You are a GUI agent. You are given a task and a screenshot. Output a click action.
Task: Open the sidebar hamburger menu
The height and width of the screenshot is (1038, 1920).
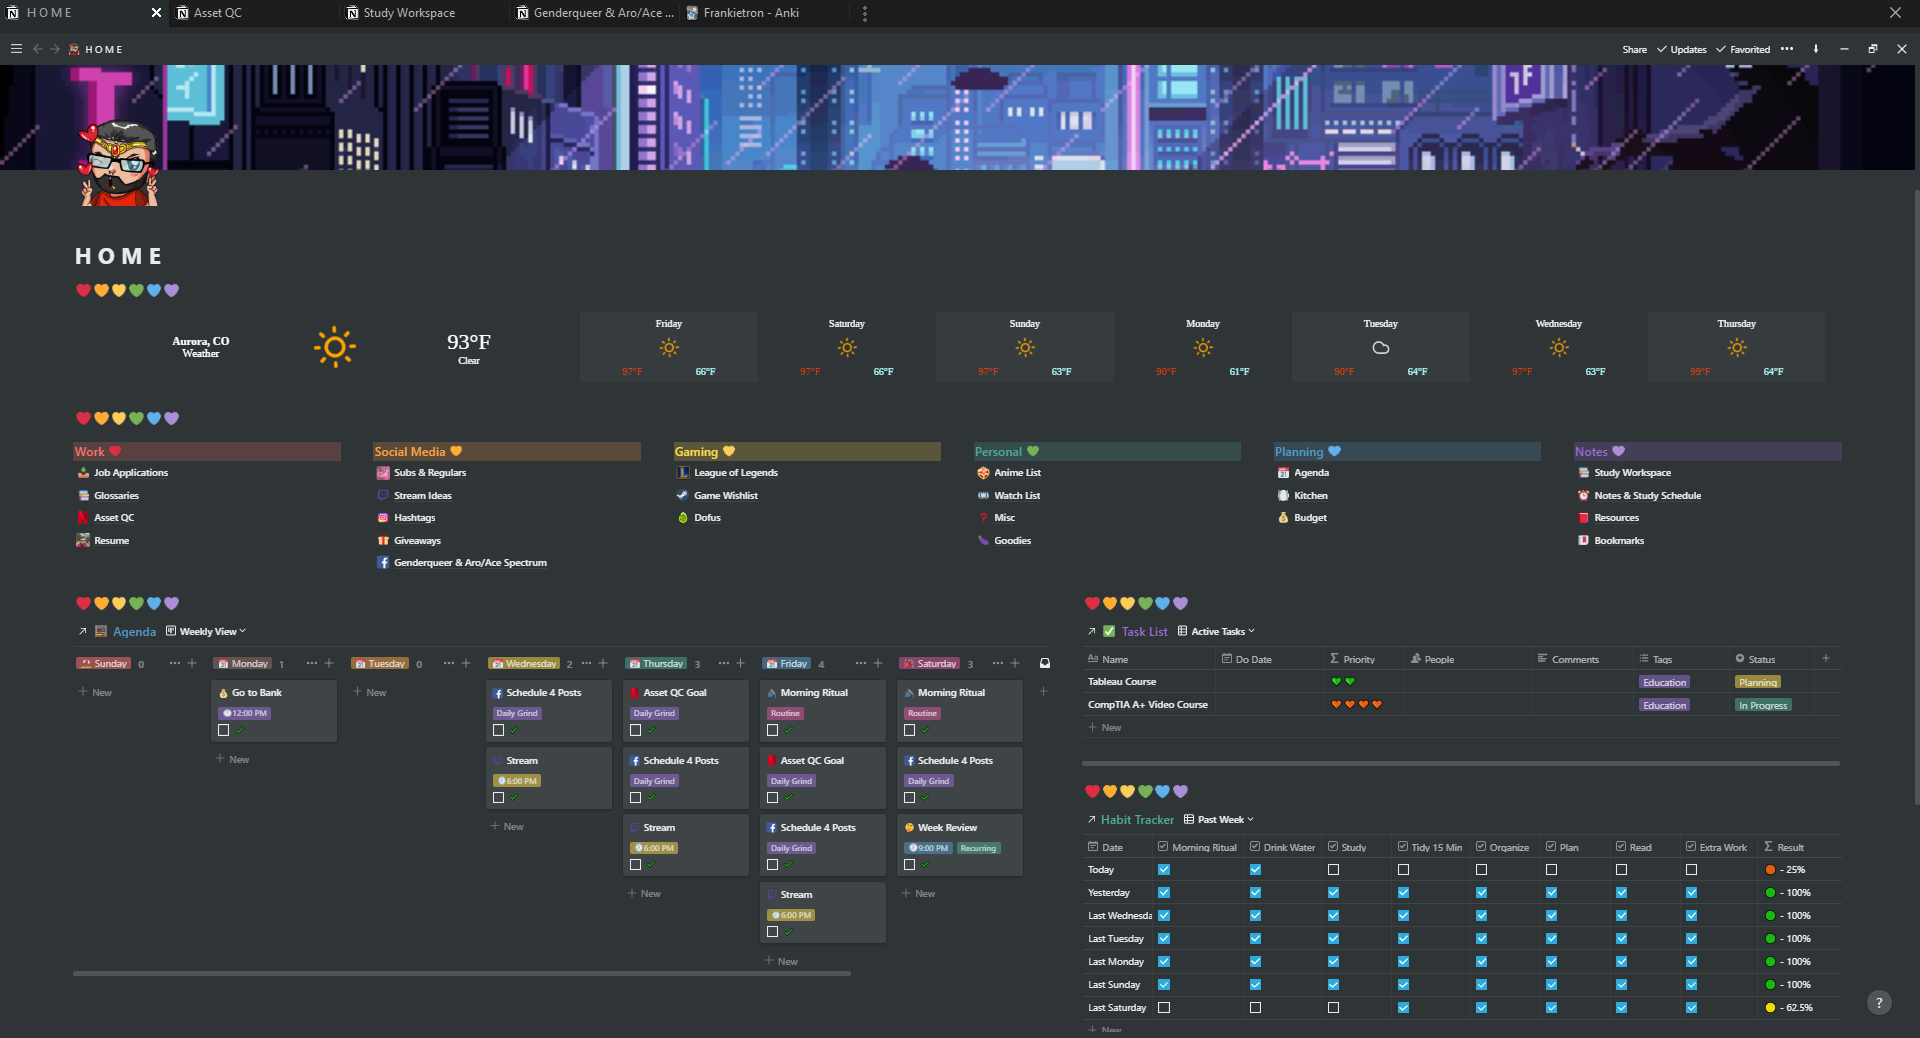click(16, 49)
